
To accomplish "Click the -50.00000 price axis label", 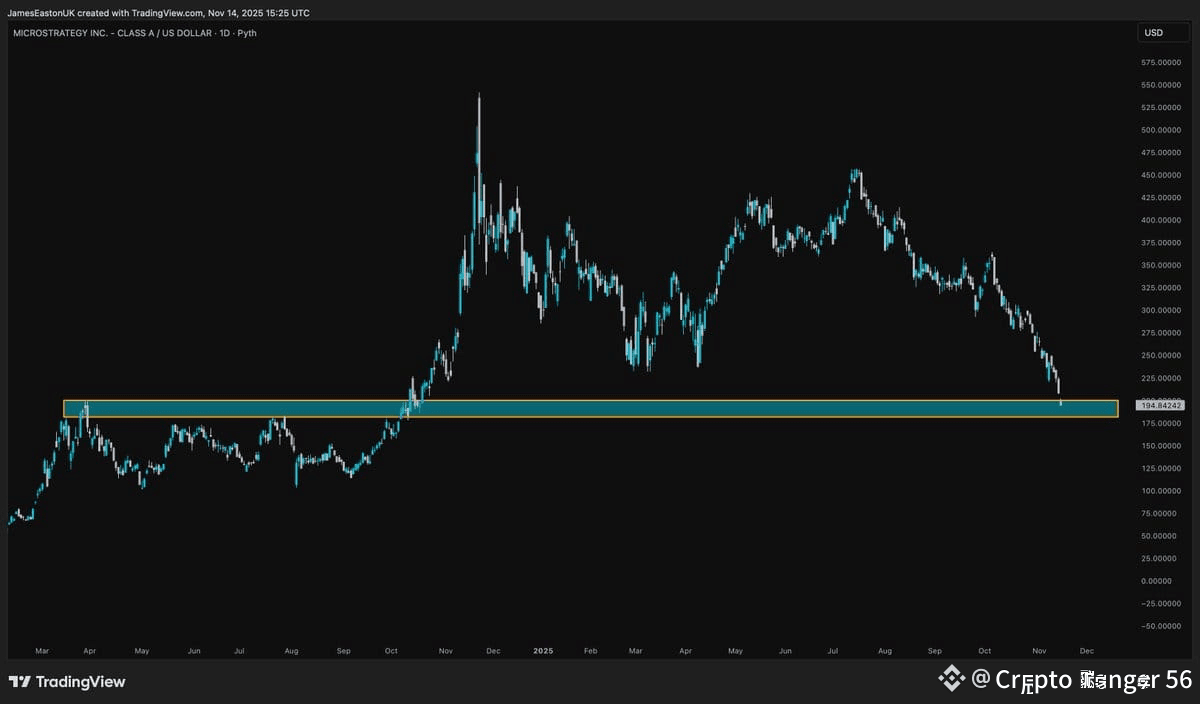I will pos(1162,626).
